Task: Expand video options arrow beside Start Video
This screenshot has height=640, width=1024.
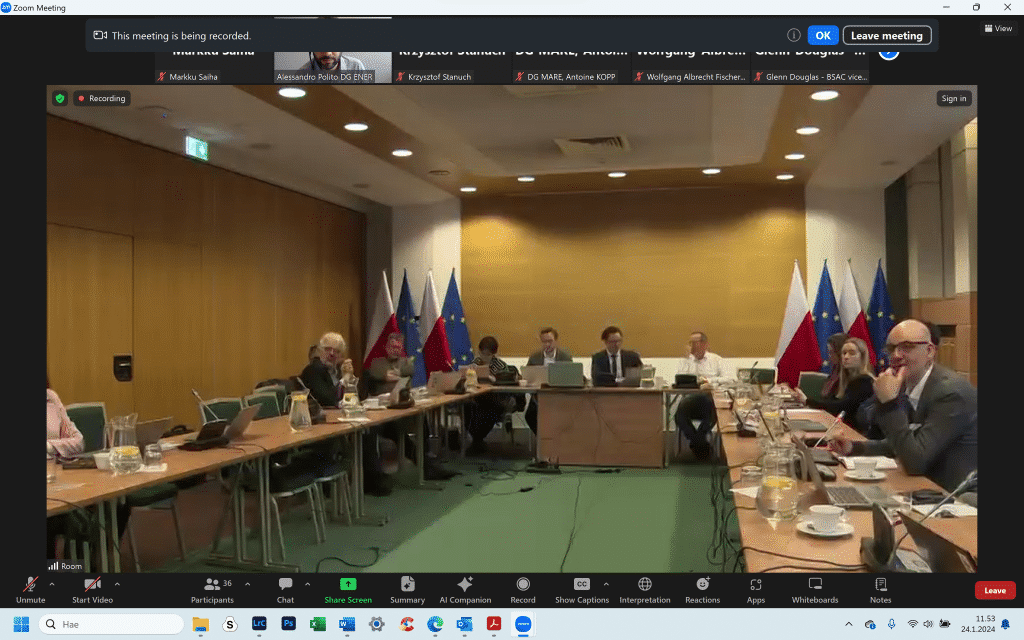Action: point(118,584)
